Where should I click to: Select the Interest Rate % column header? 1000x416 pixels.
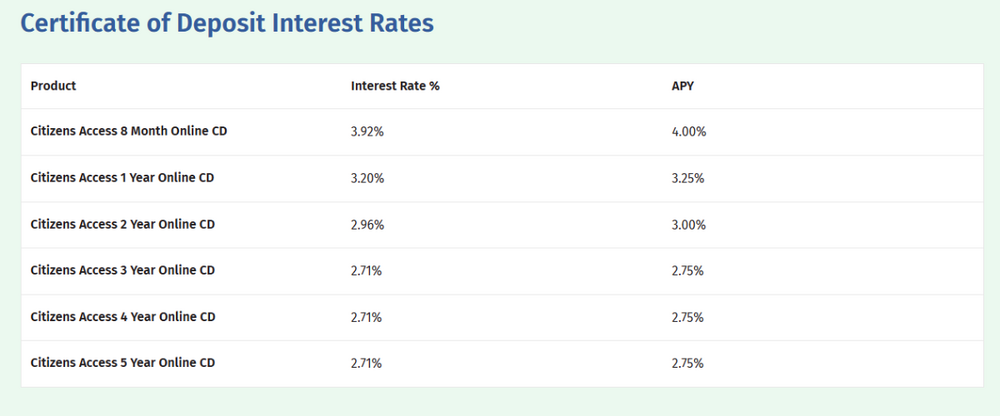click(395, 86)
